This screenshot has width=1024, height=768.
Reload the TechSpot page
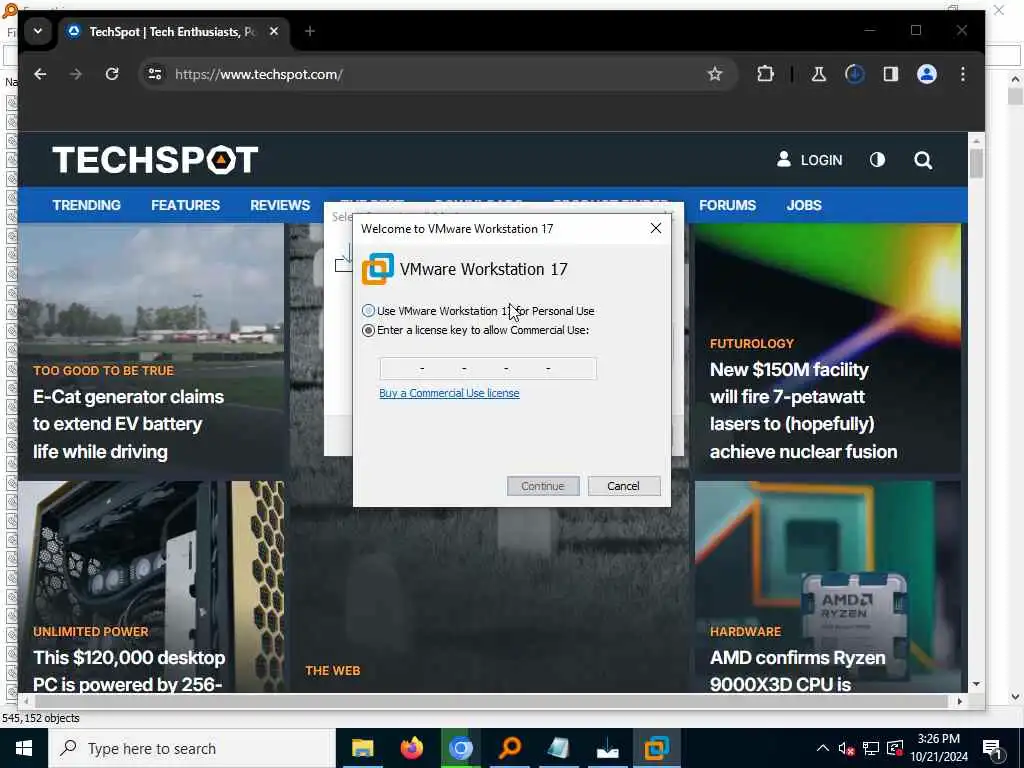pos(112,74)
